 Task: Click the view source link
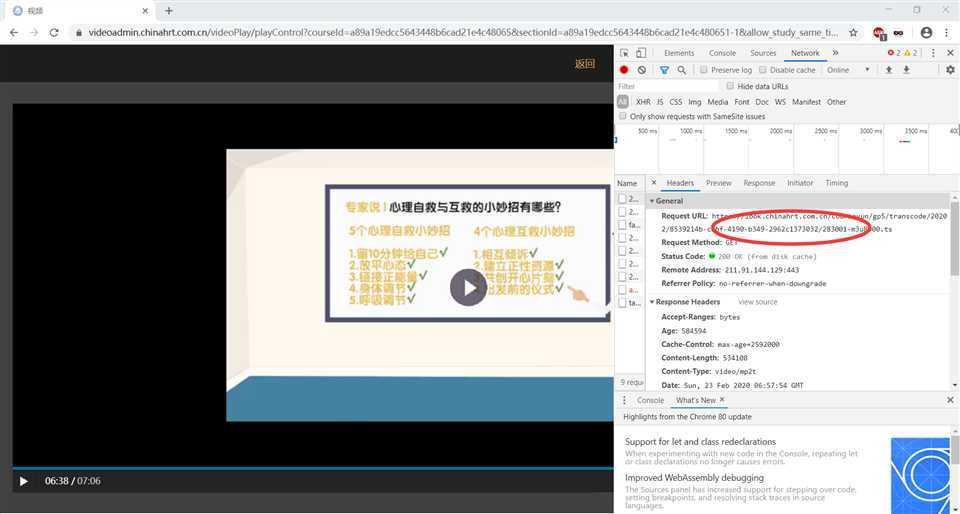757,302
